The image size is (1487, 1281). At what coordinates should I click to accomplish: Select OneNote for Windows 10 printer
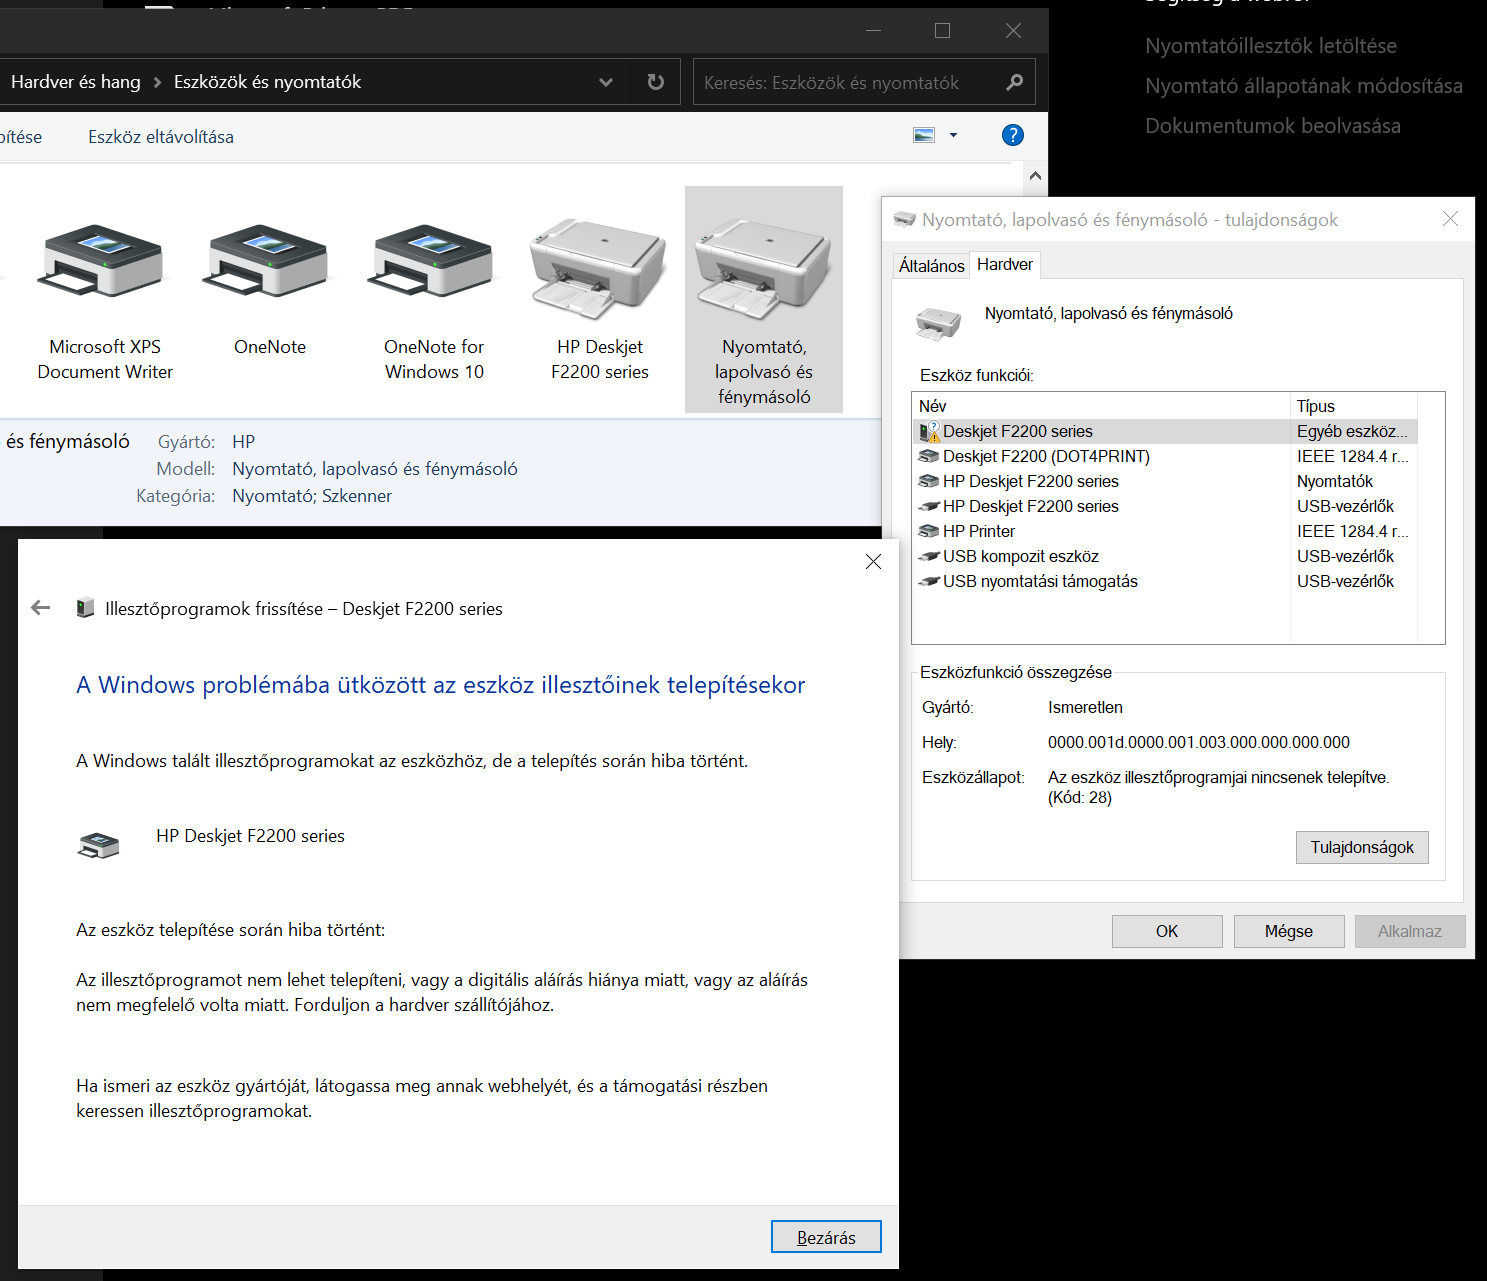(430, 260)
